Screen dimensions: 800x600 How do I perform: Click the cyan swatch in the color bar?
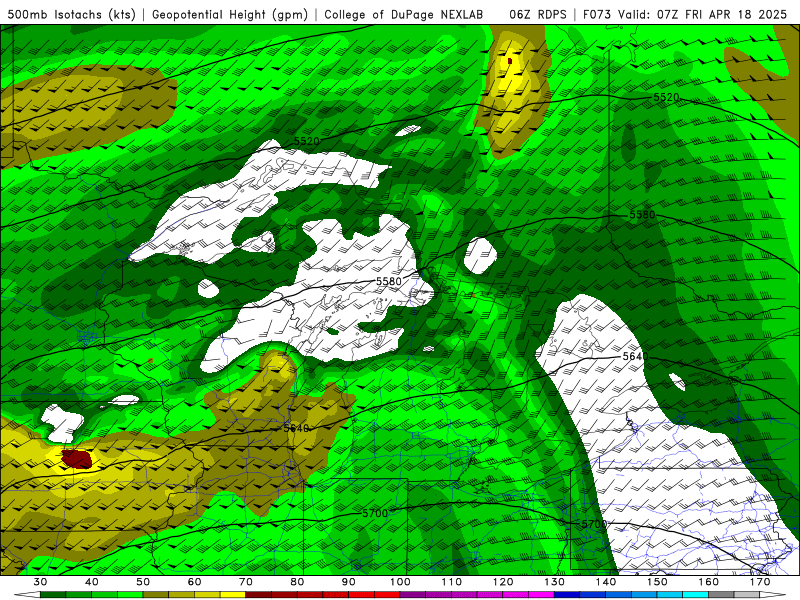coord(695,593)
